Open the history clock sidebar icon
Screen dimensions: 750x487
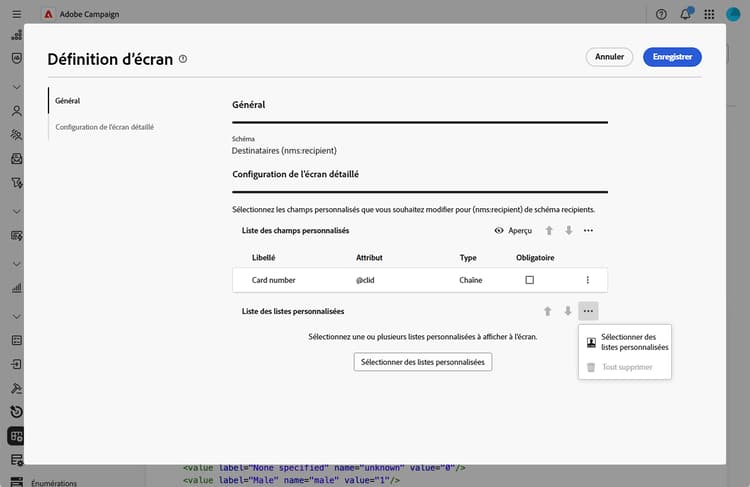[17, 411]
